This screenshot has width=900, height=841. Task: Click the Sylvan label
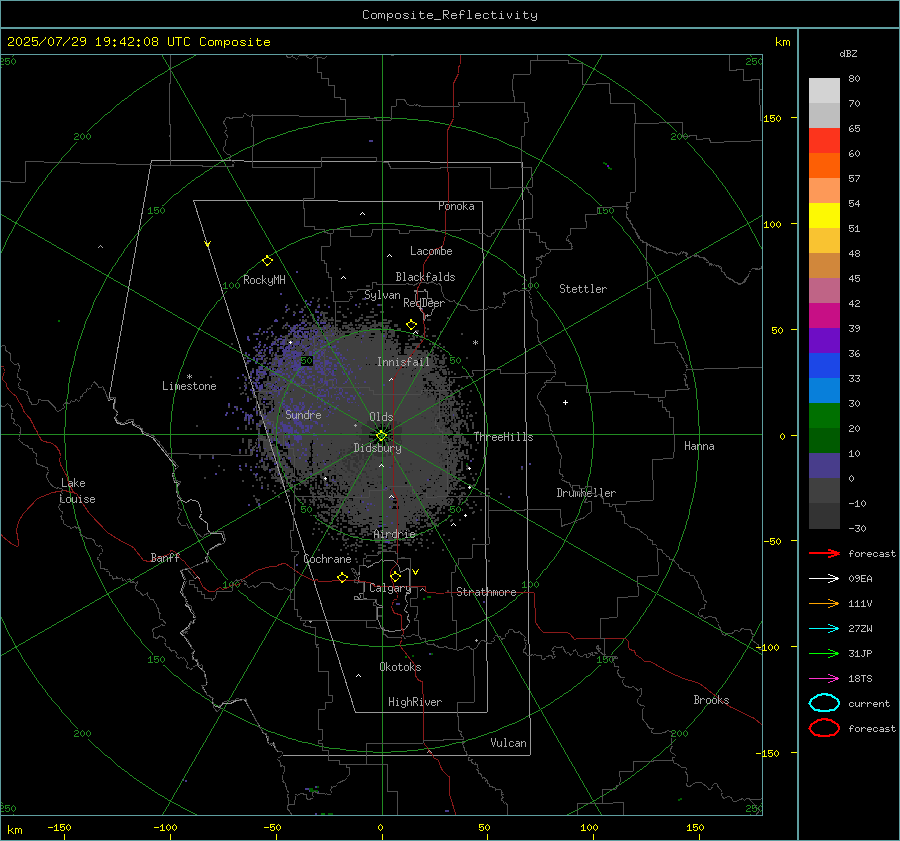[382, 295]
